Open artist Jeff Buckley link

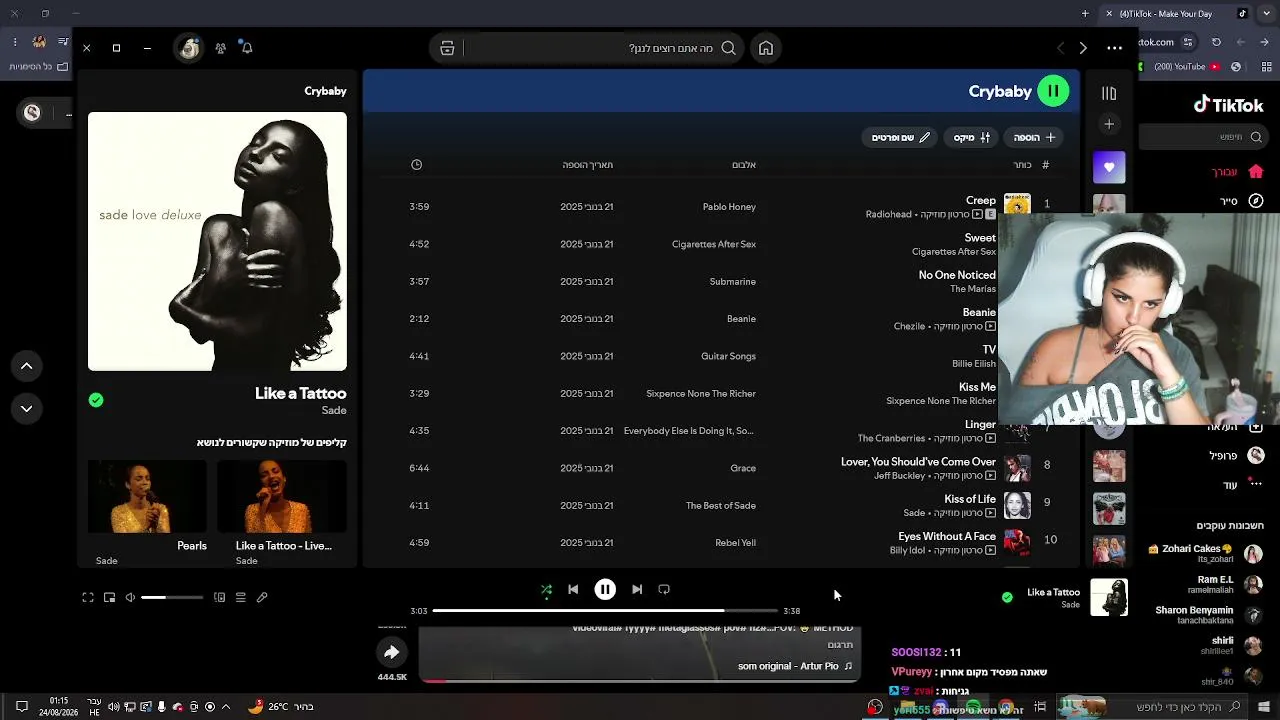(900, 476)
